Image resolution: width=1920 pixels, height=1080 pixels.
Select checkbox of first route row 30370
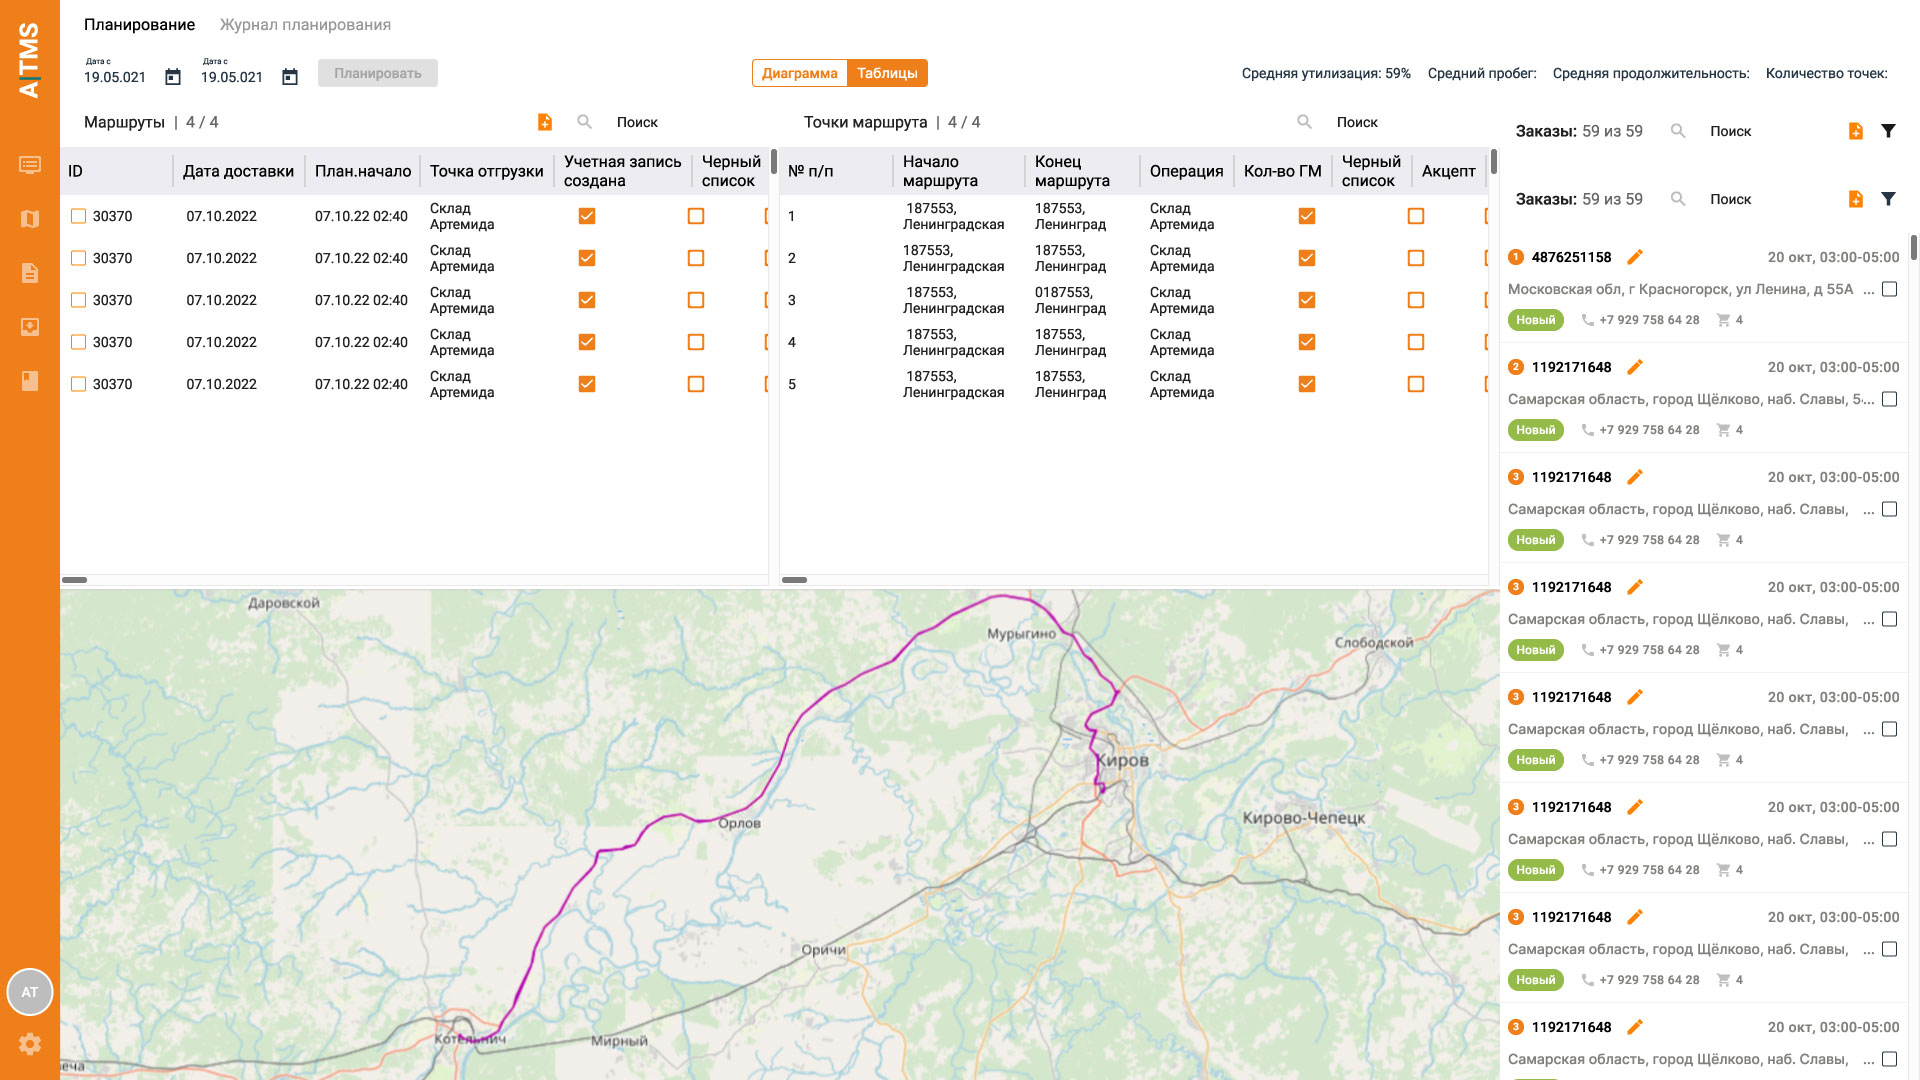(x=79, y=216)
